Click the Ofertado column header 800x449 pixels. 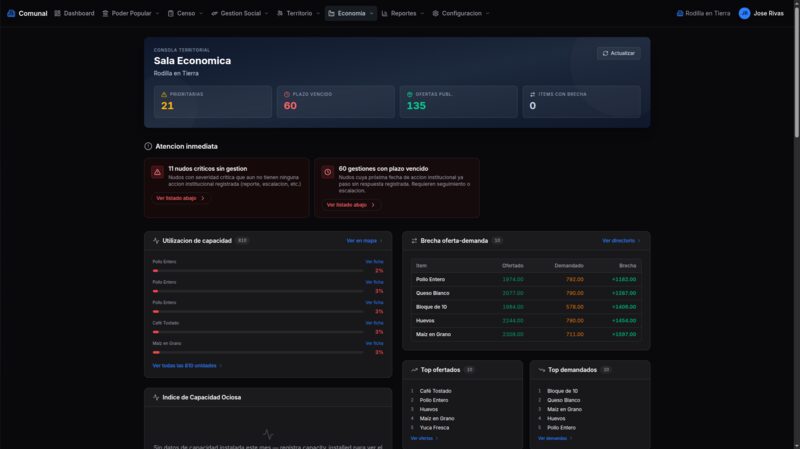coord(512,266)
